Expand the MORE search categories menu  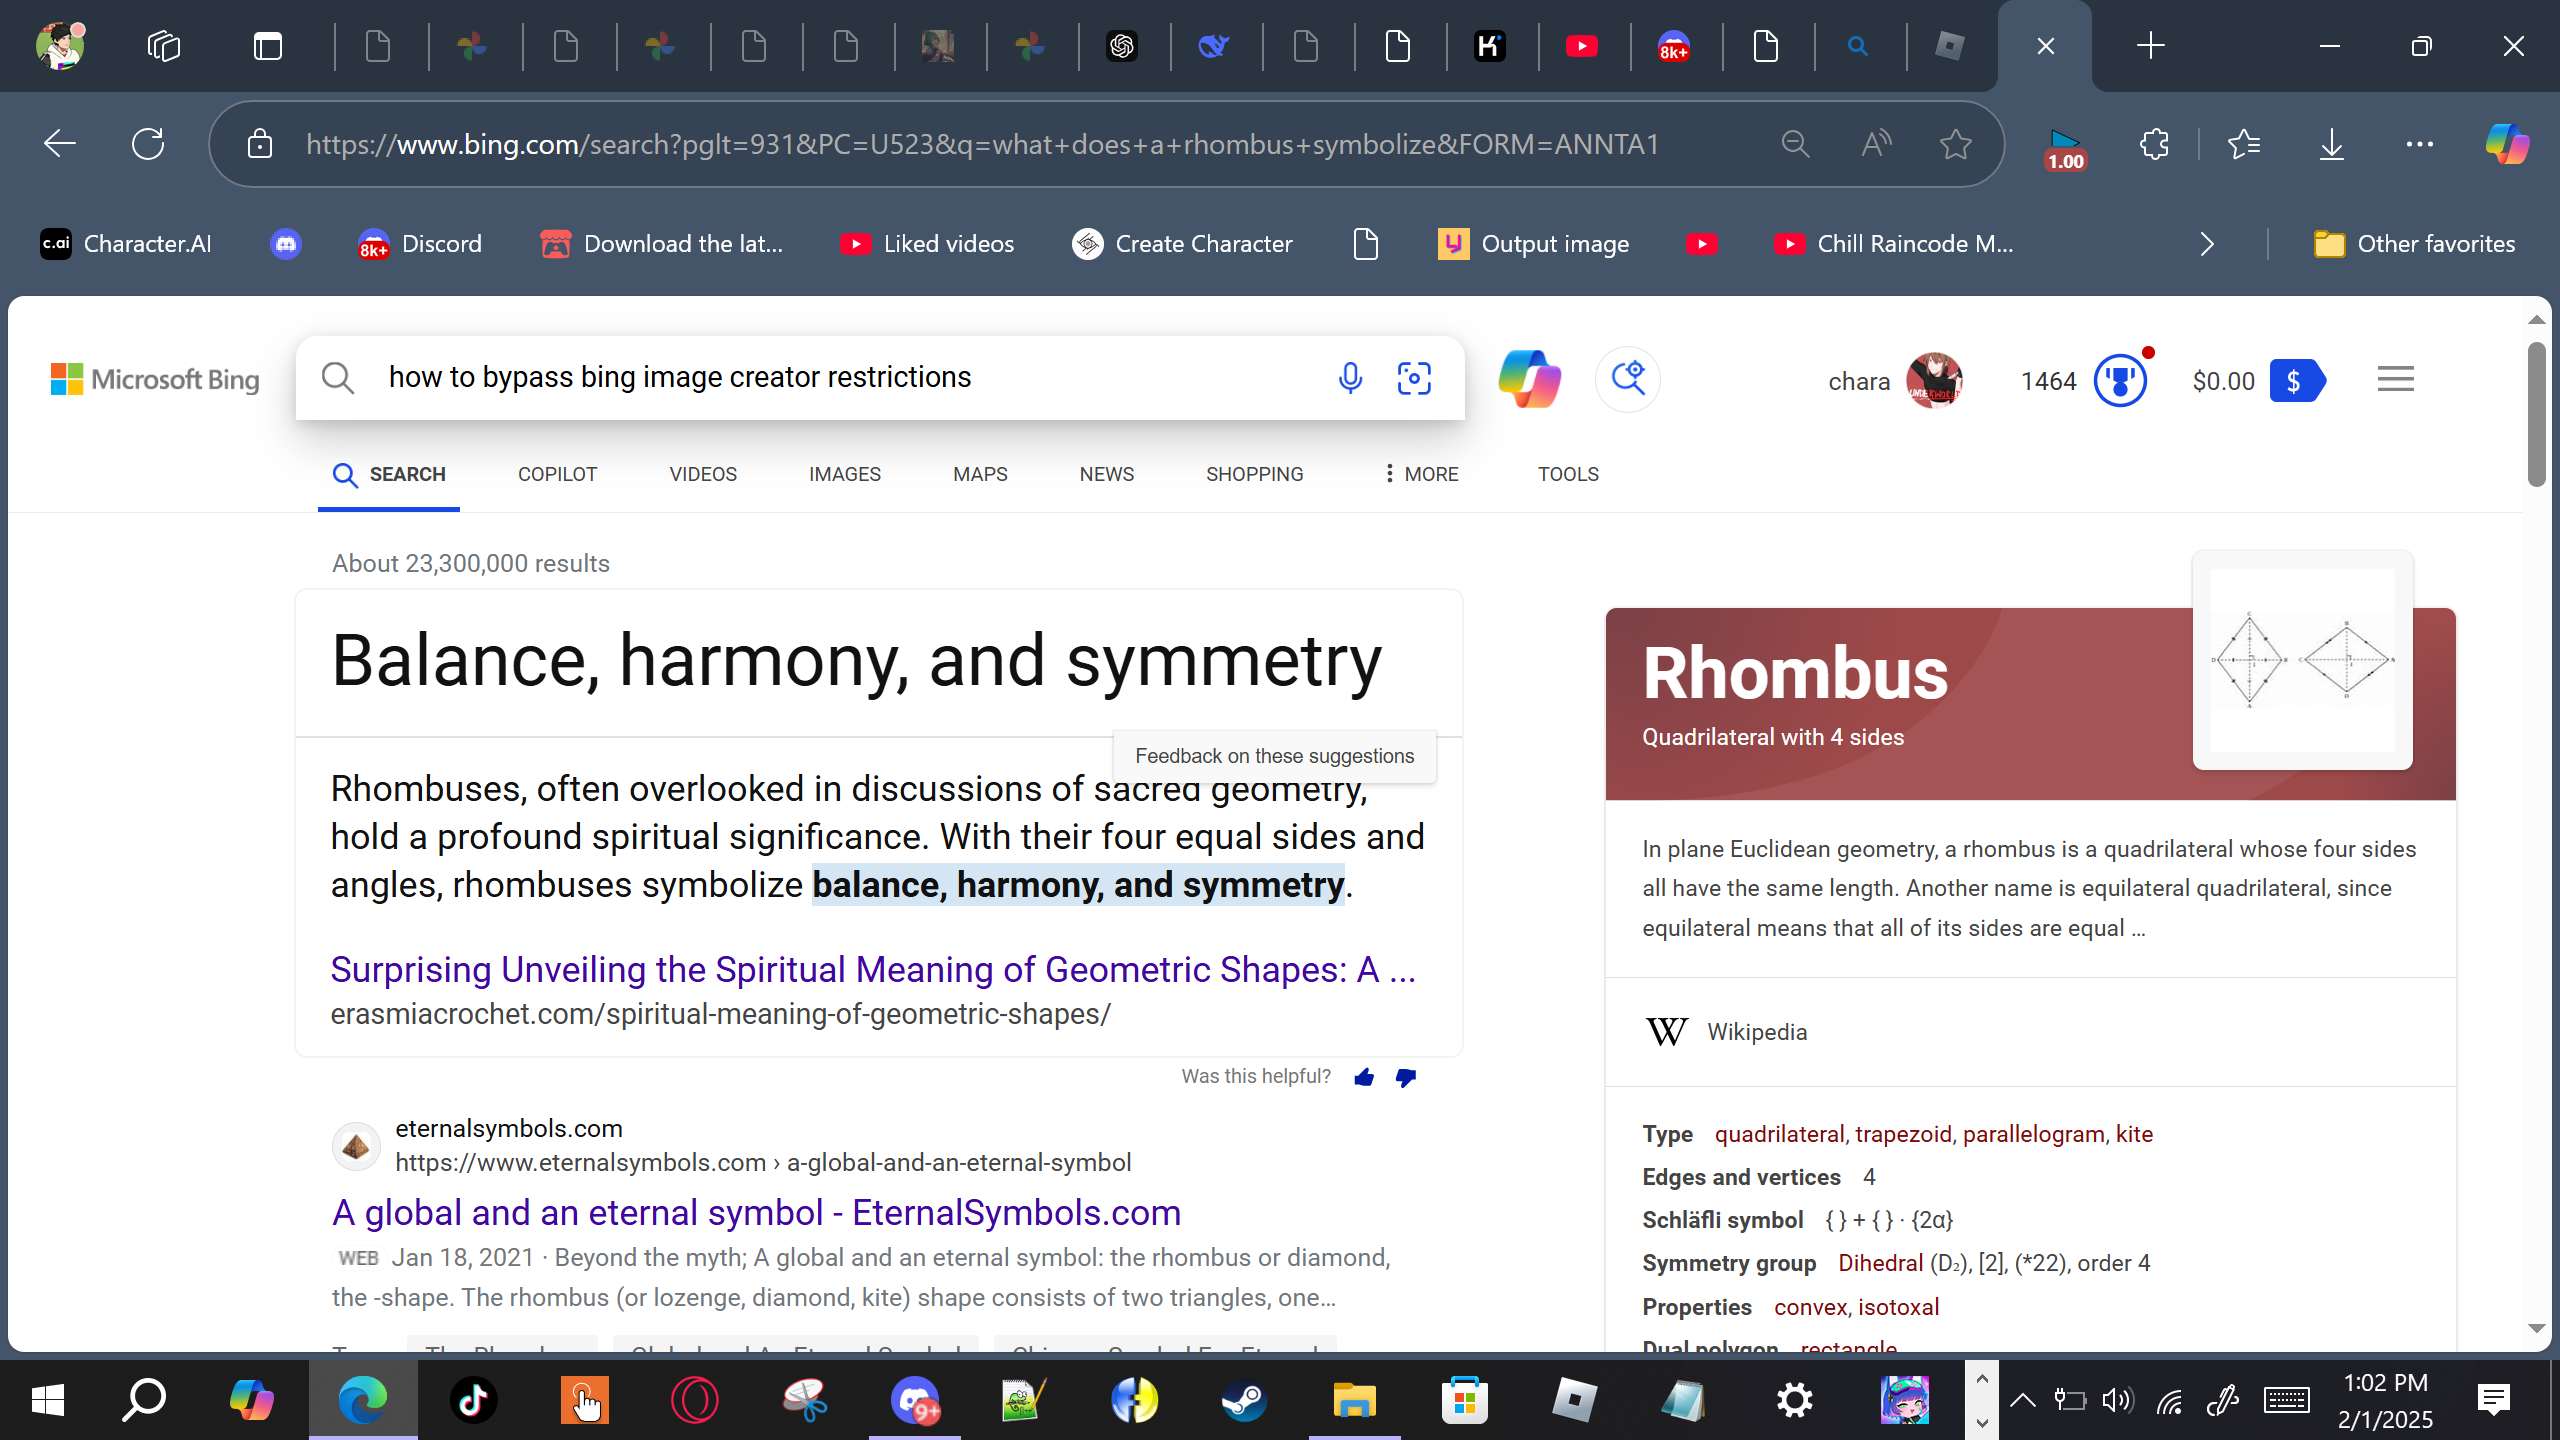[1420, 474]
